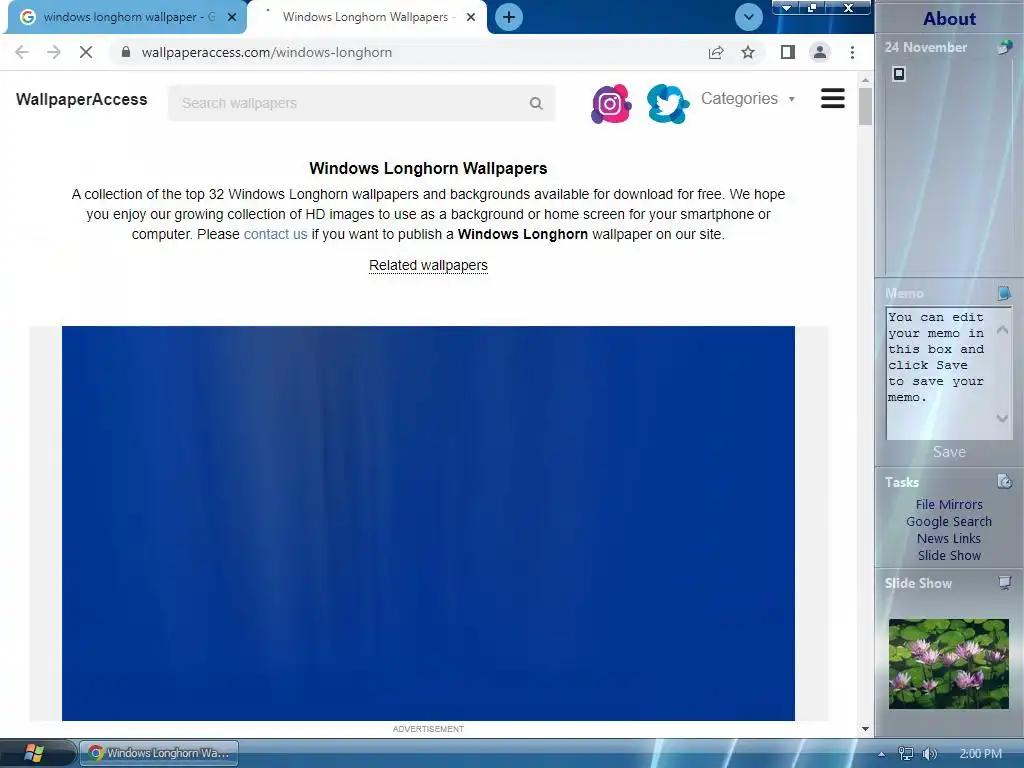This screenshot has width=1024, height=768.
Task: Open the Google Search task
Action: pos(949,521)
